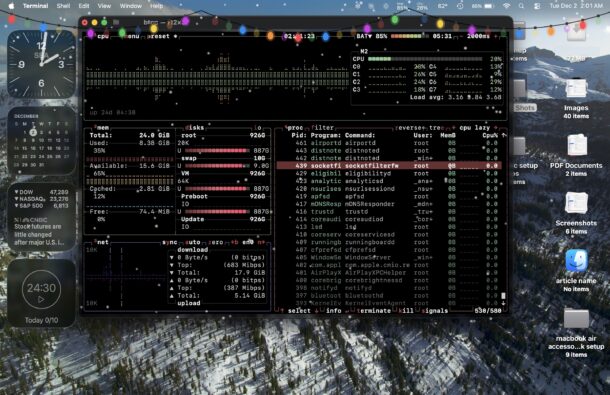The image size is (610, 395).
Task: Start the 24:30 timer play button
Action: pyautogui.click(x=41, y=300)
